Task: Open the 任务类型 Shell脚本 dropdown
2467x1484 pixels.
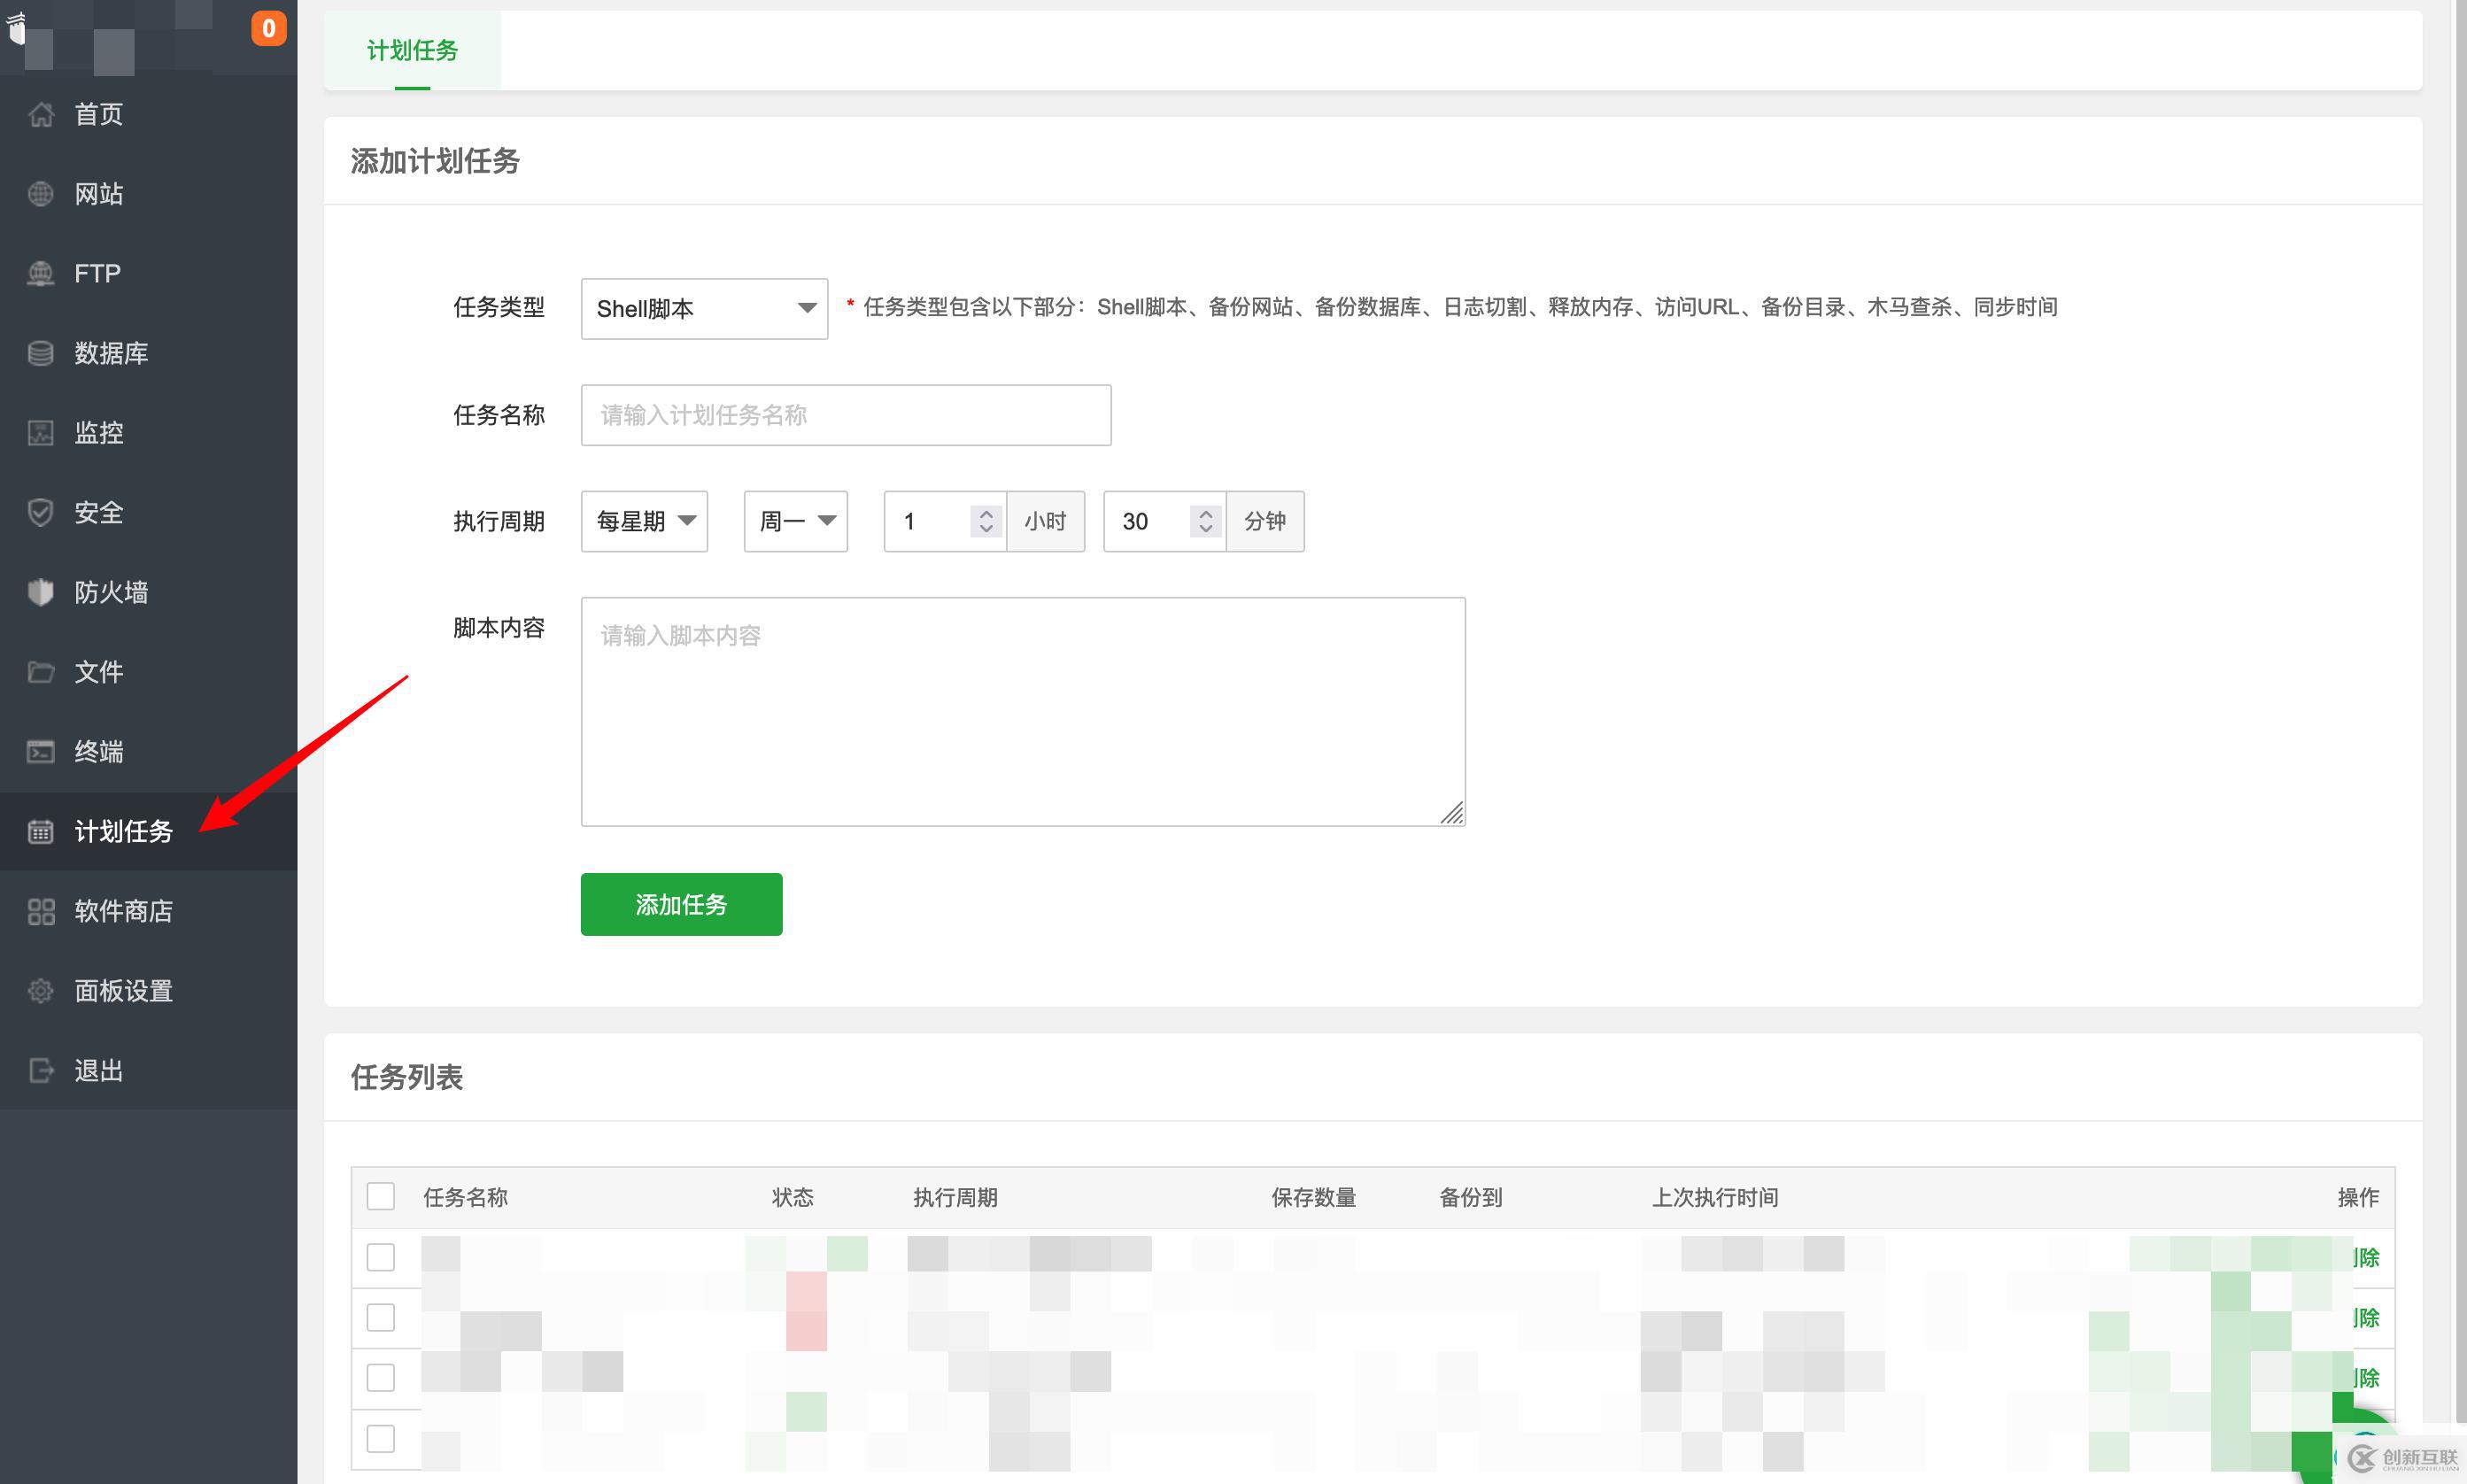Action: coord(704,309)
